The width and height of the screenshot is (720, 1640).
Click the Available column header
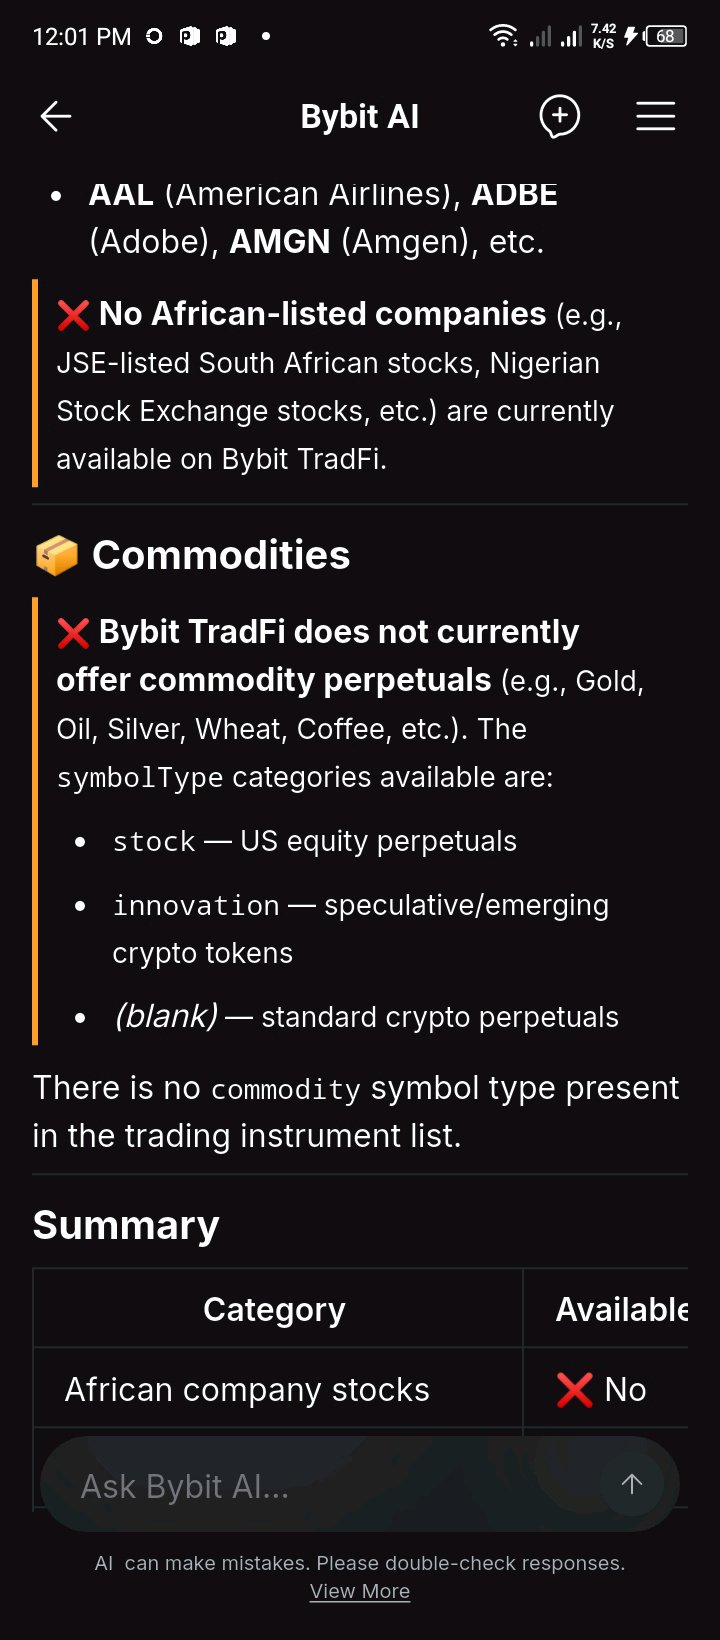622,1309
